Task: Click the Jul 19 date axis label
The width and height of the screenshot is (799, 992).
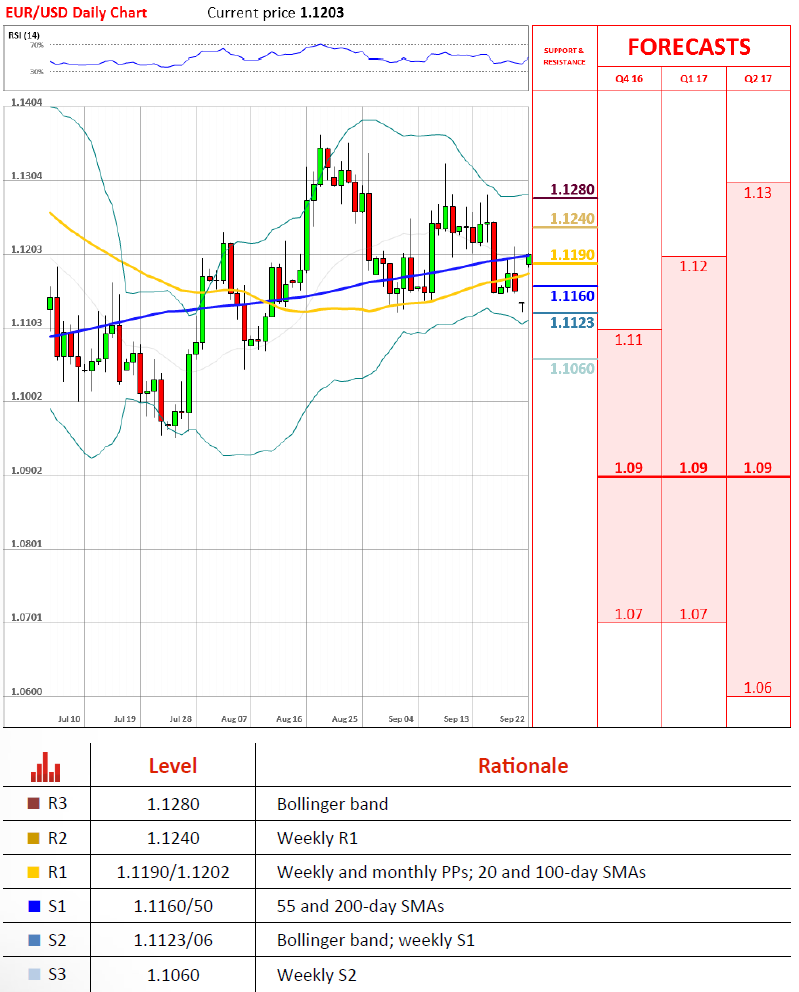Action: click(125, 719)
